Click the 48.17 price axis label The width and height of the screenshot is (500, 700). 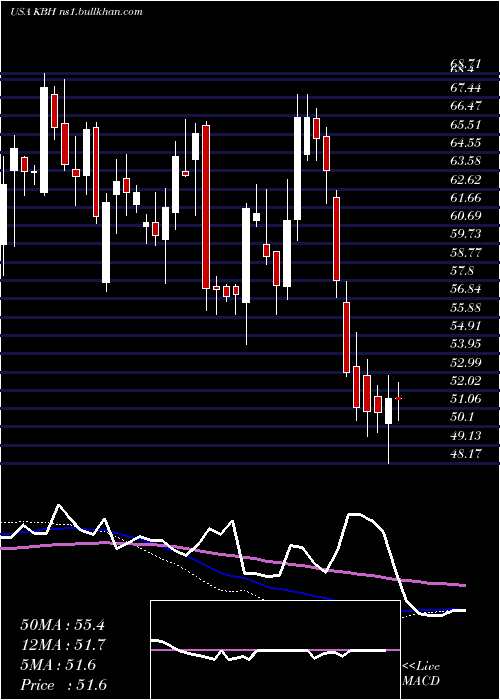point(465,454)
